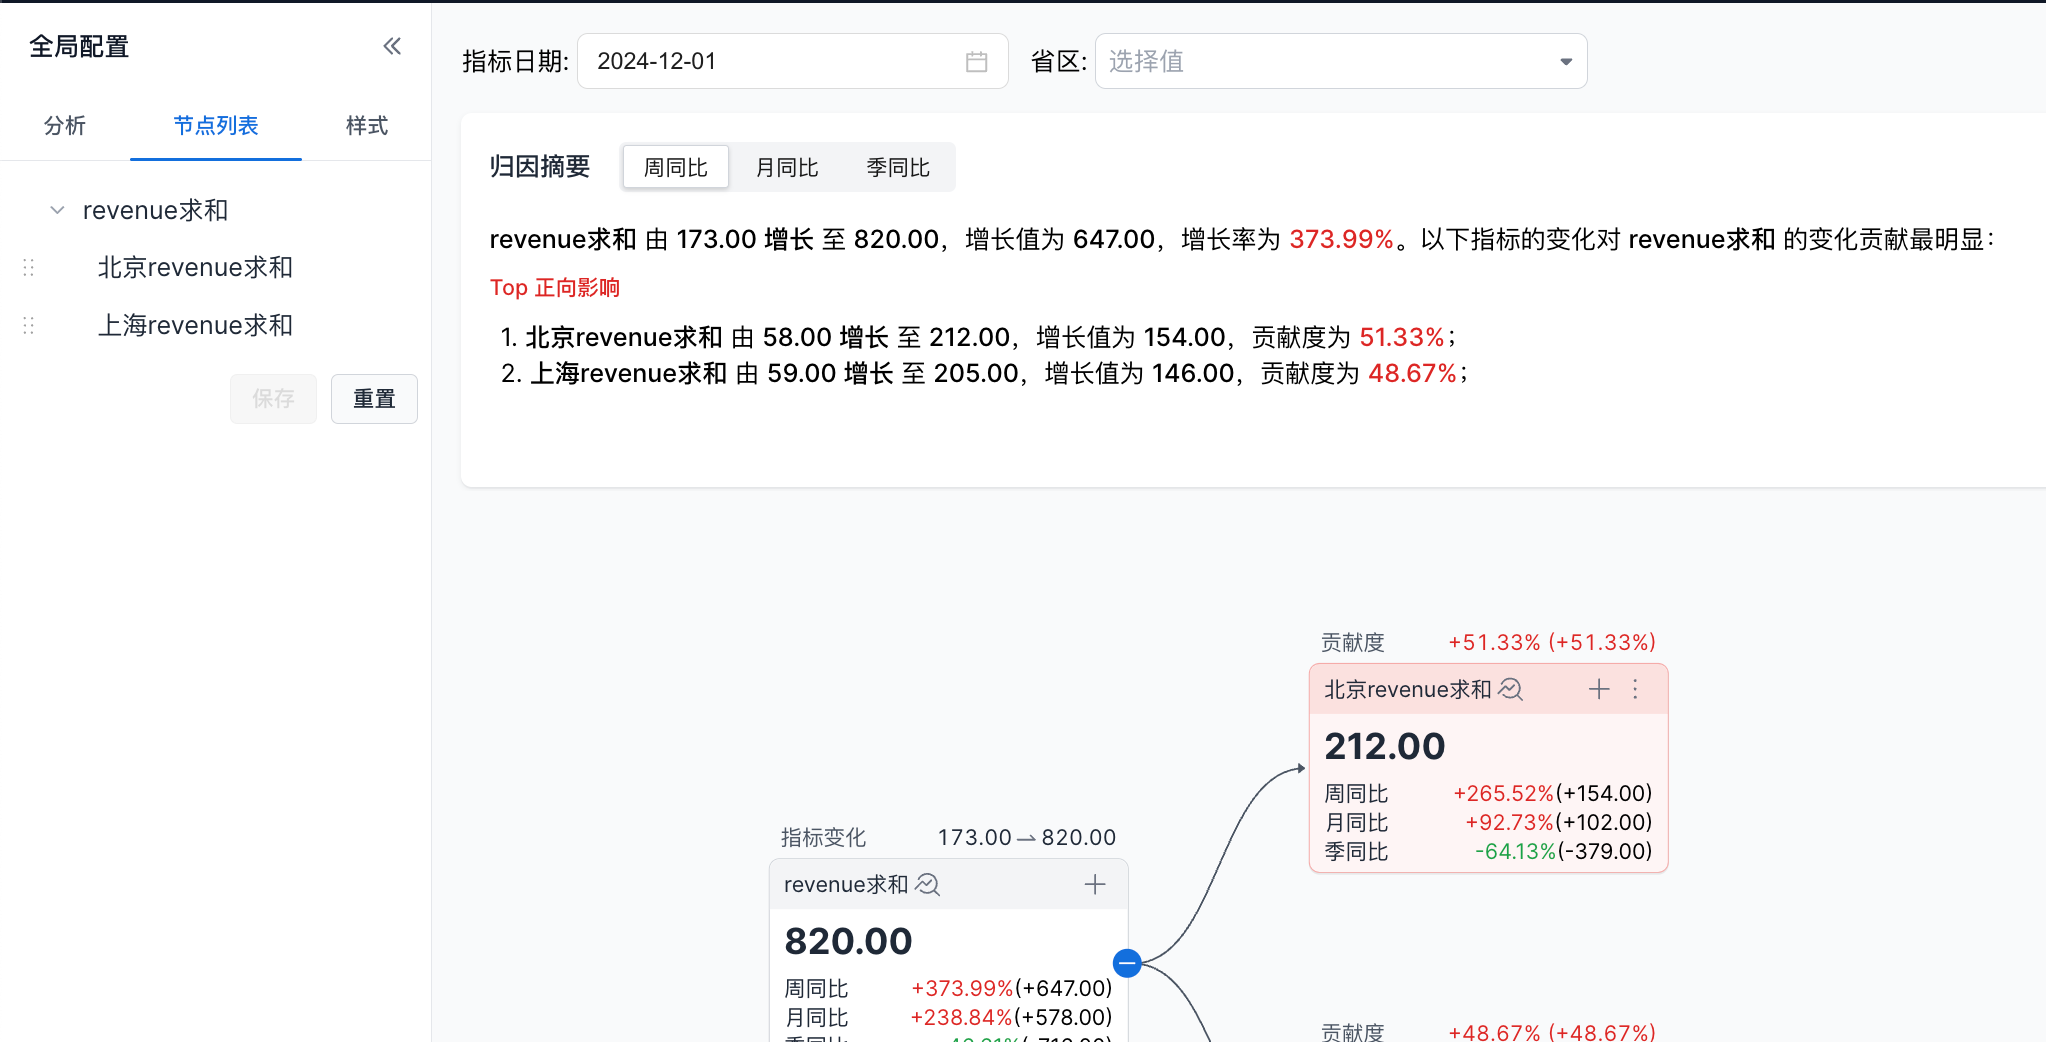The height and width of the screenshot is (1042, 2046).
Task: Switch summary to 月同比
Action: pos(786,167)
